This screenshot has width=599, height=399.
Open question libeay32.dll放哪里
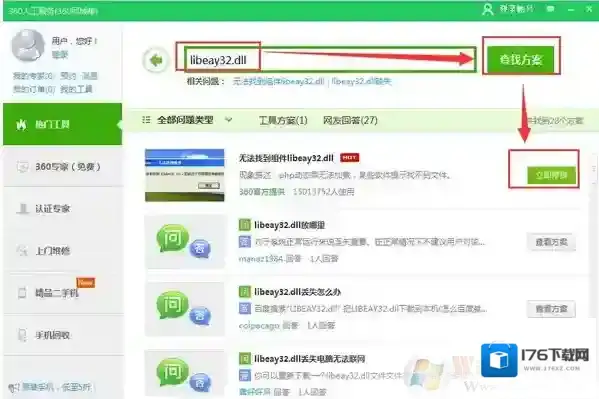point(290,225)
